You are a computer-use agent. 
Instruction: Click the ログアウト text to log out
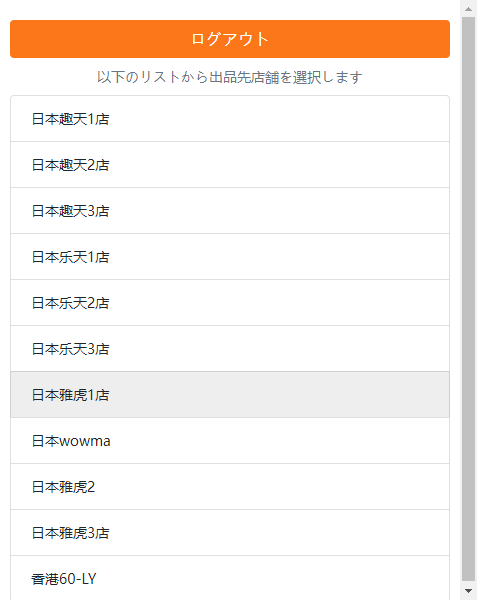(x=230, y=39)
